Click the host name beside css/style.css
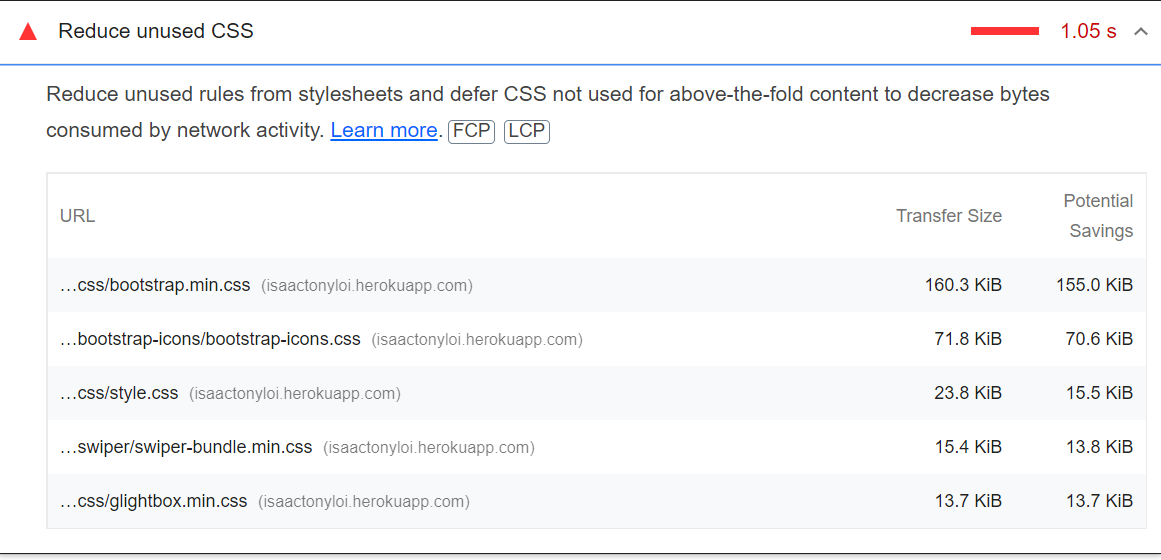This screenshot has width=1161, height=560. (294, 394)
